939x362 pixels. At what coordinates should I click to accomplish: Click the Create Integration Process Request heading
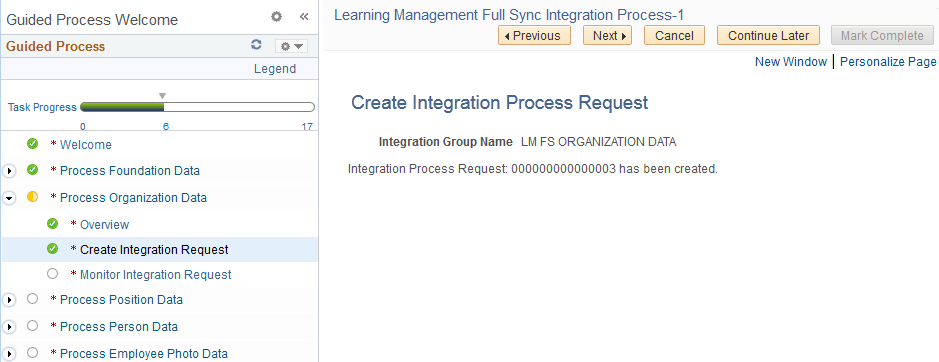499,102
